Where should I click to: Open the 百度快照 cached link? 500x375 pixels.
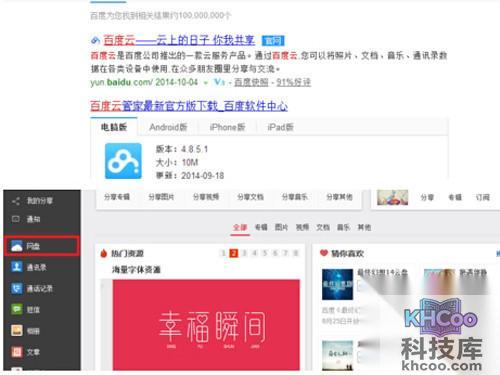point(251,82)
